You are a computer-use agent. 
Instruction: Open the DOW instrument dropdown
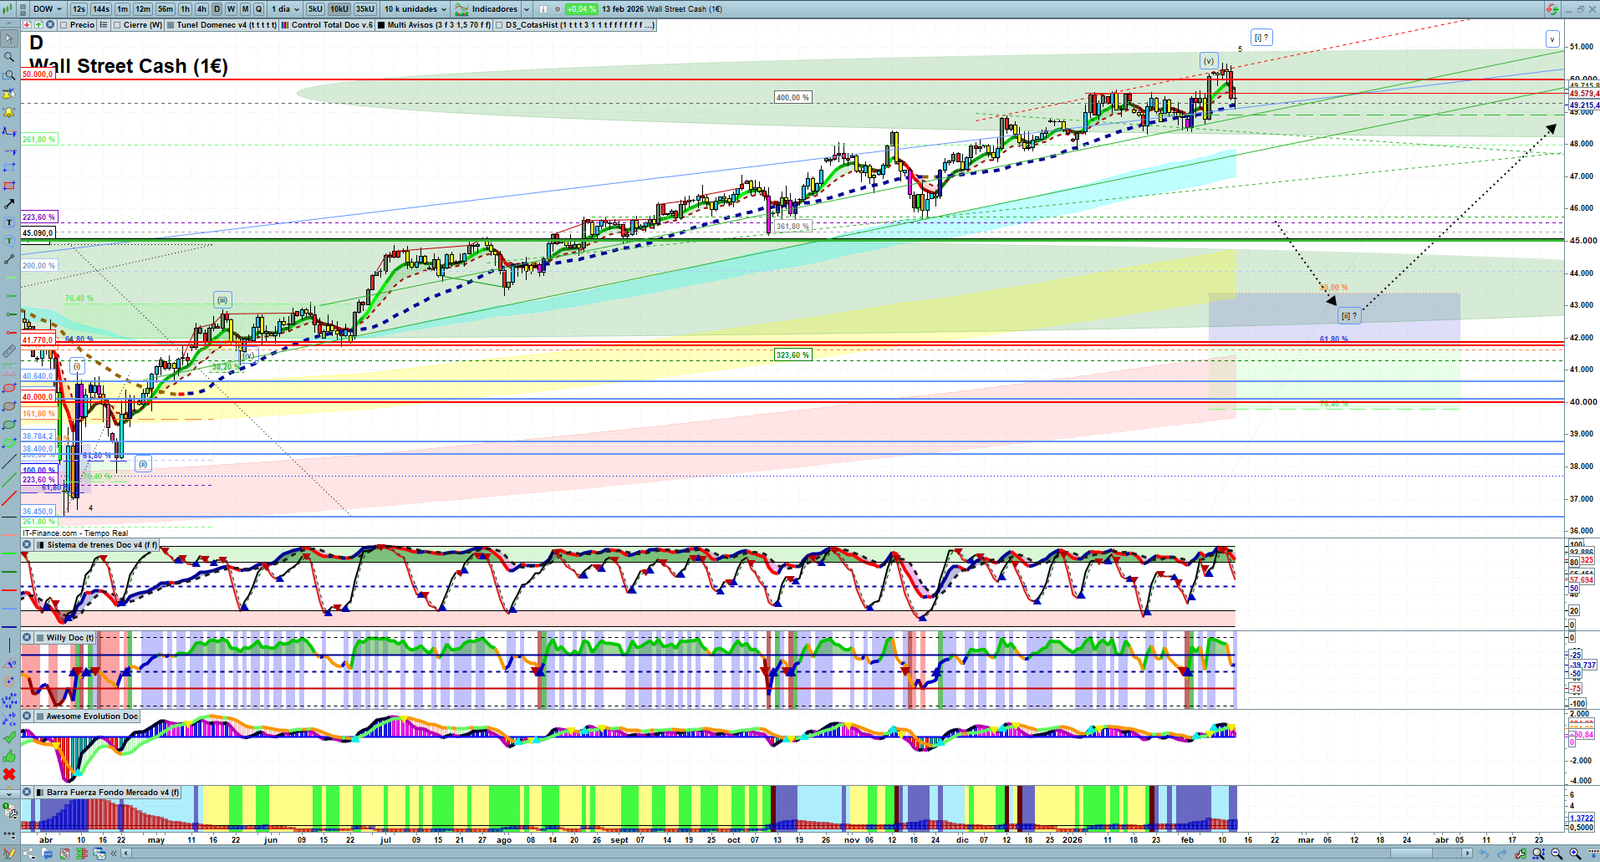pyautogui.click(x=47, y=9)
